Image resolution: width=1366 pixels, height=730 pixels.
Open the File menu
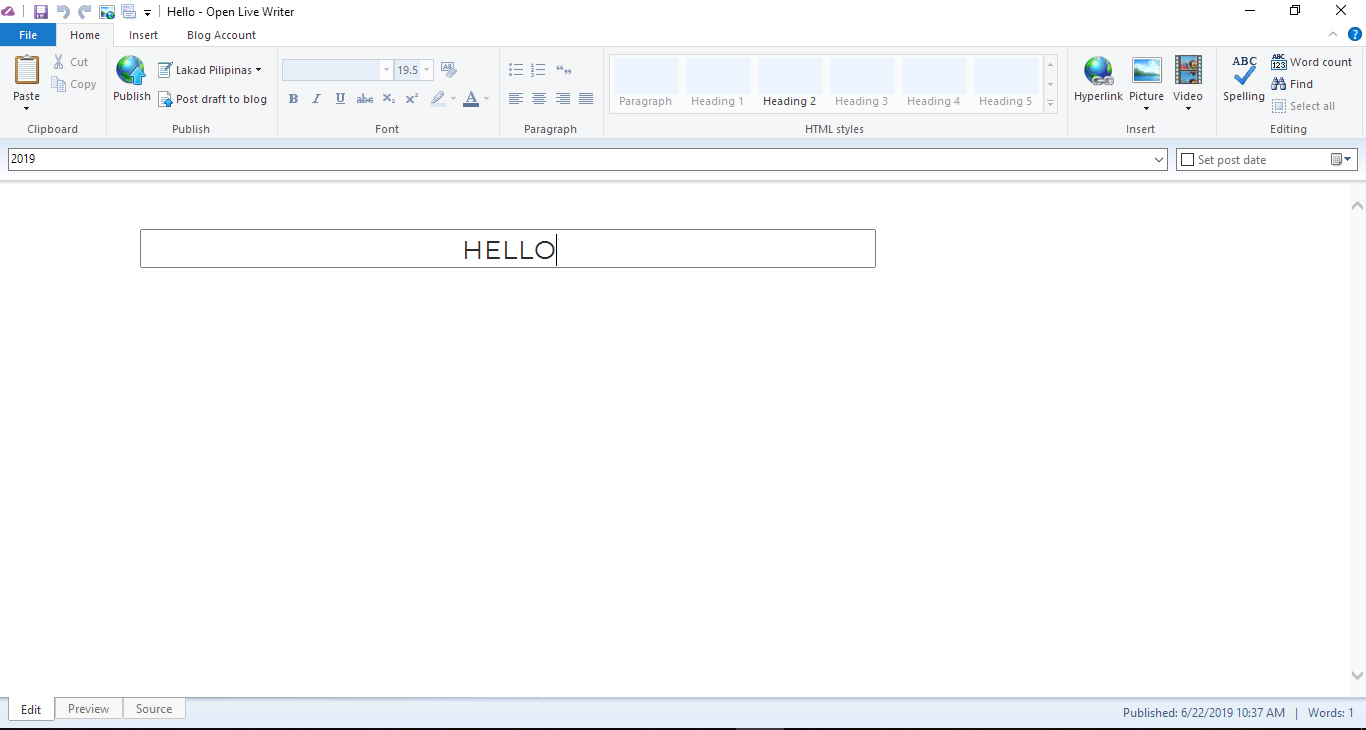click(28, 35)
